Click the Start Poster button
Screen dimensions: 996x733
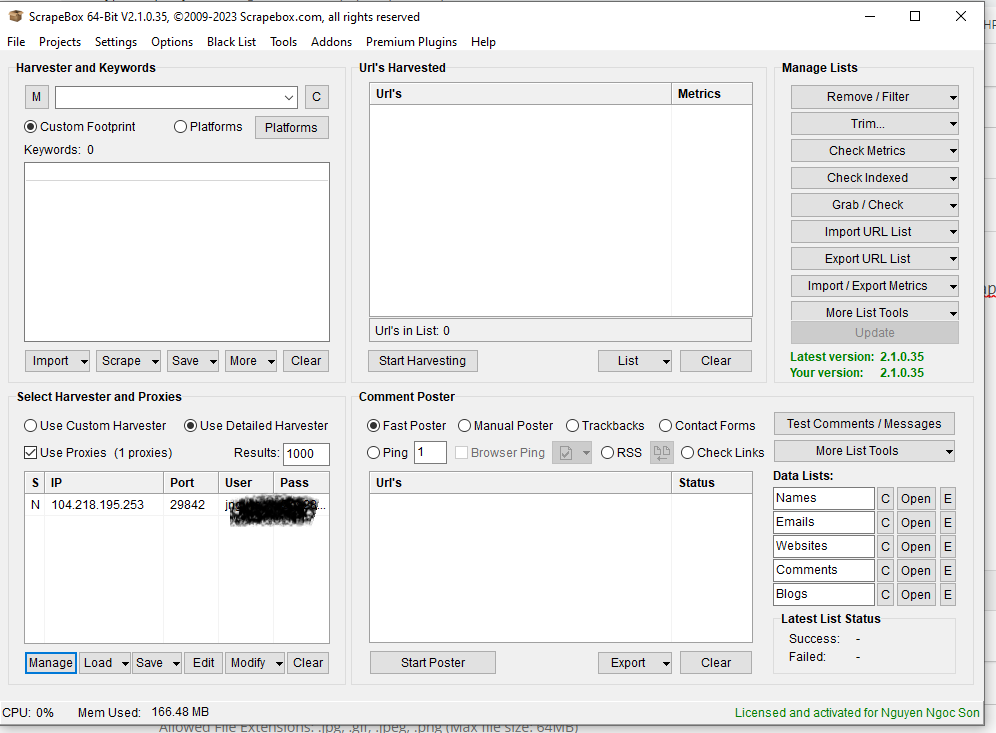point(433,662)
